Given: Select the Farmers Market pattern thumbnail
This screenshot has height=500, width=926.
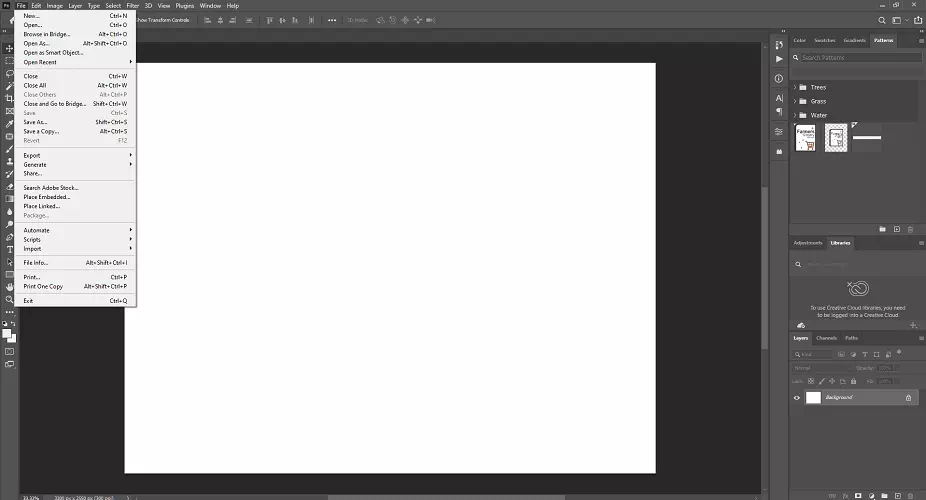Looking at the screenshot, I should [806, 138].
